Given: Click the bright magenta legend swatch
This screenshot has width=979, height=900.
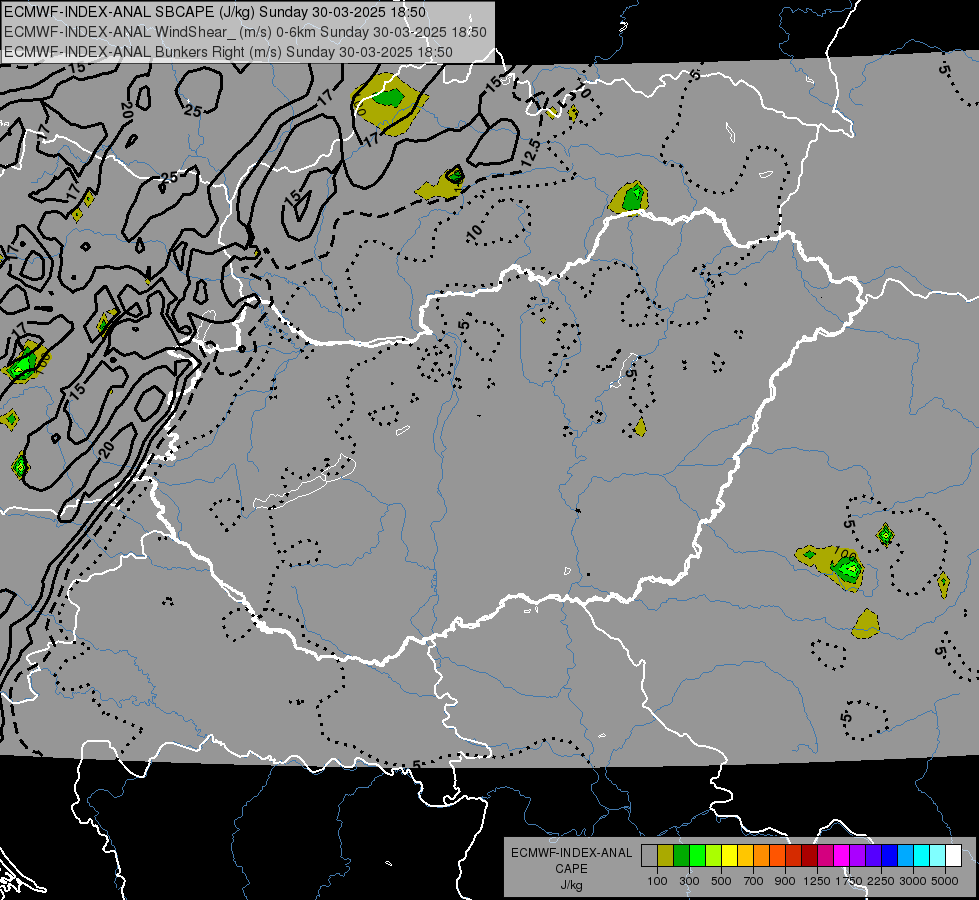Looking at the screenshot, I should [x=842, y=855].
